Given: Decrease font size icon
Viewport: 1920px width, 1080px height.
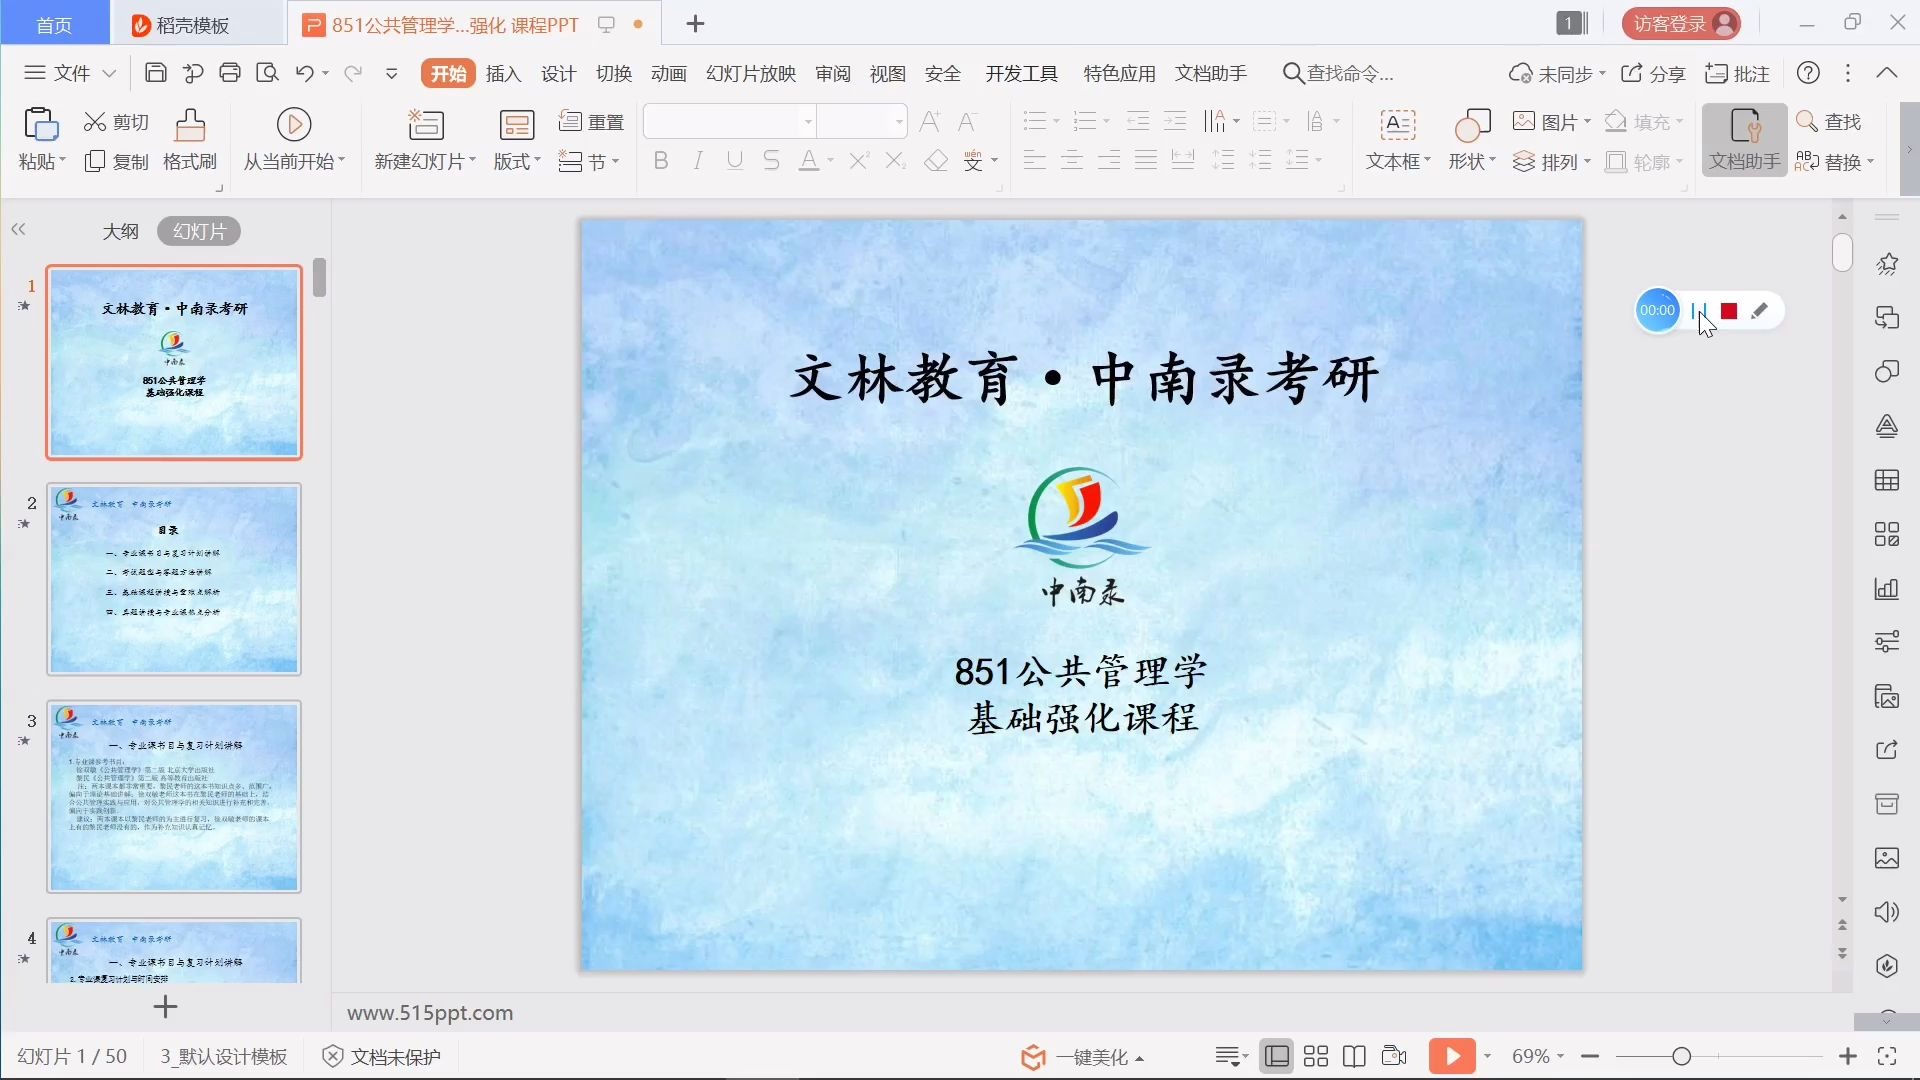Looking at the screenshot, I should tap(967, 122).
